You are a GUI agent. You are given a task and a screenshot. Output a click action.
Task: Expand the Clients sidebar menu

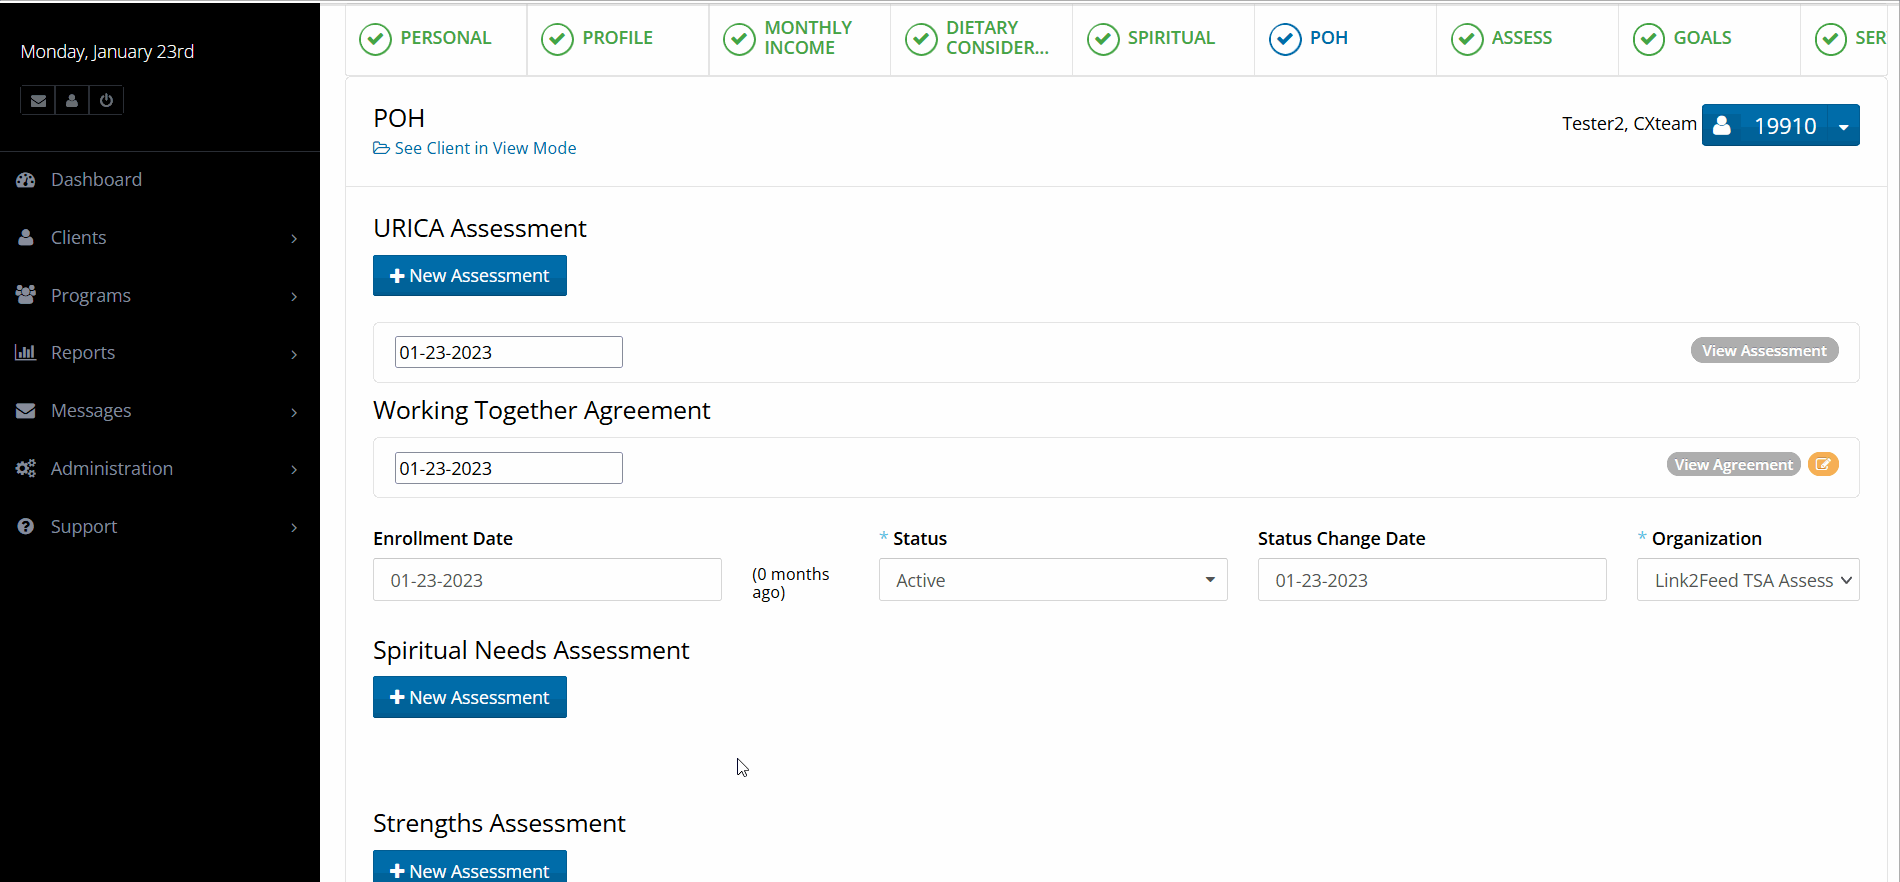[160, 238]
